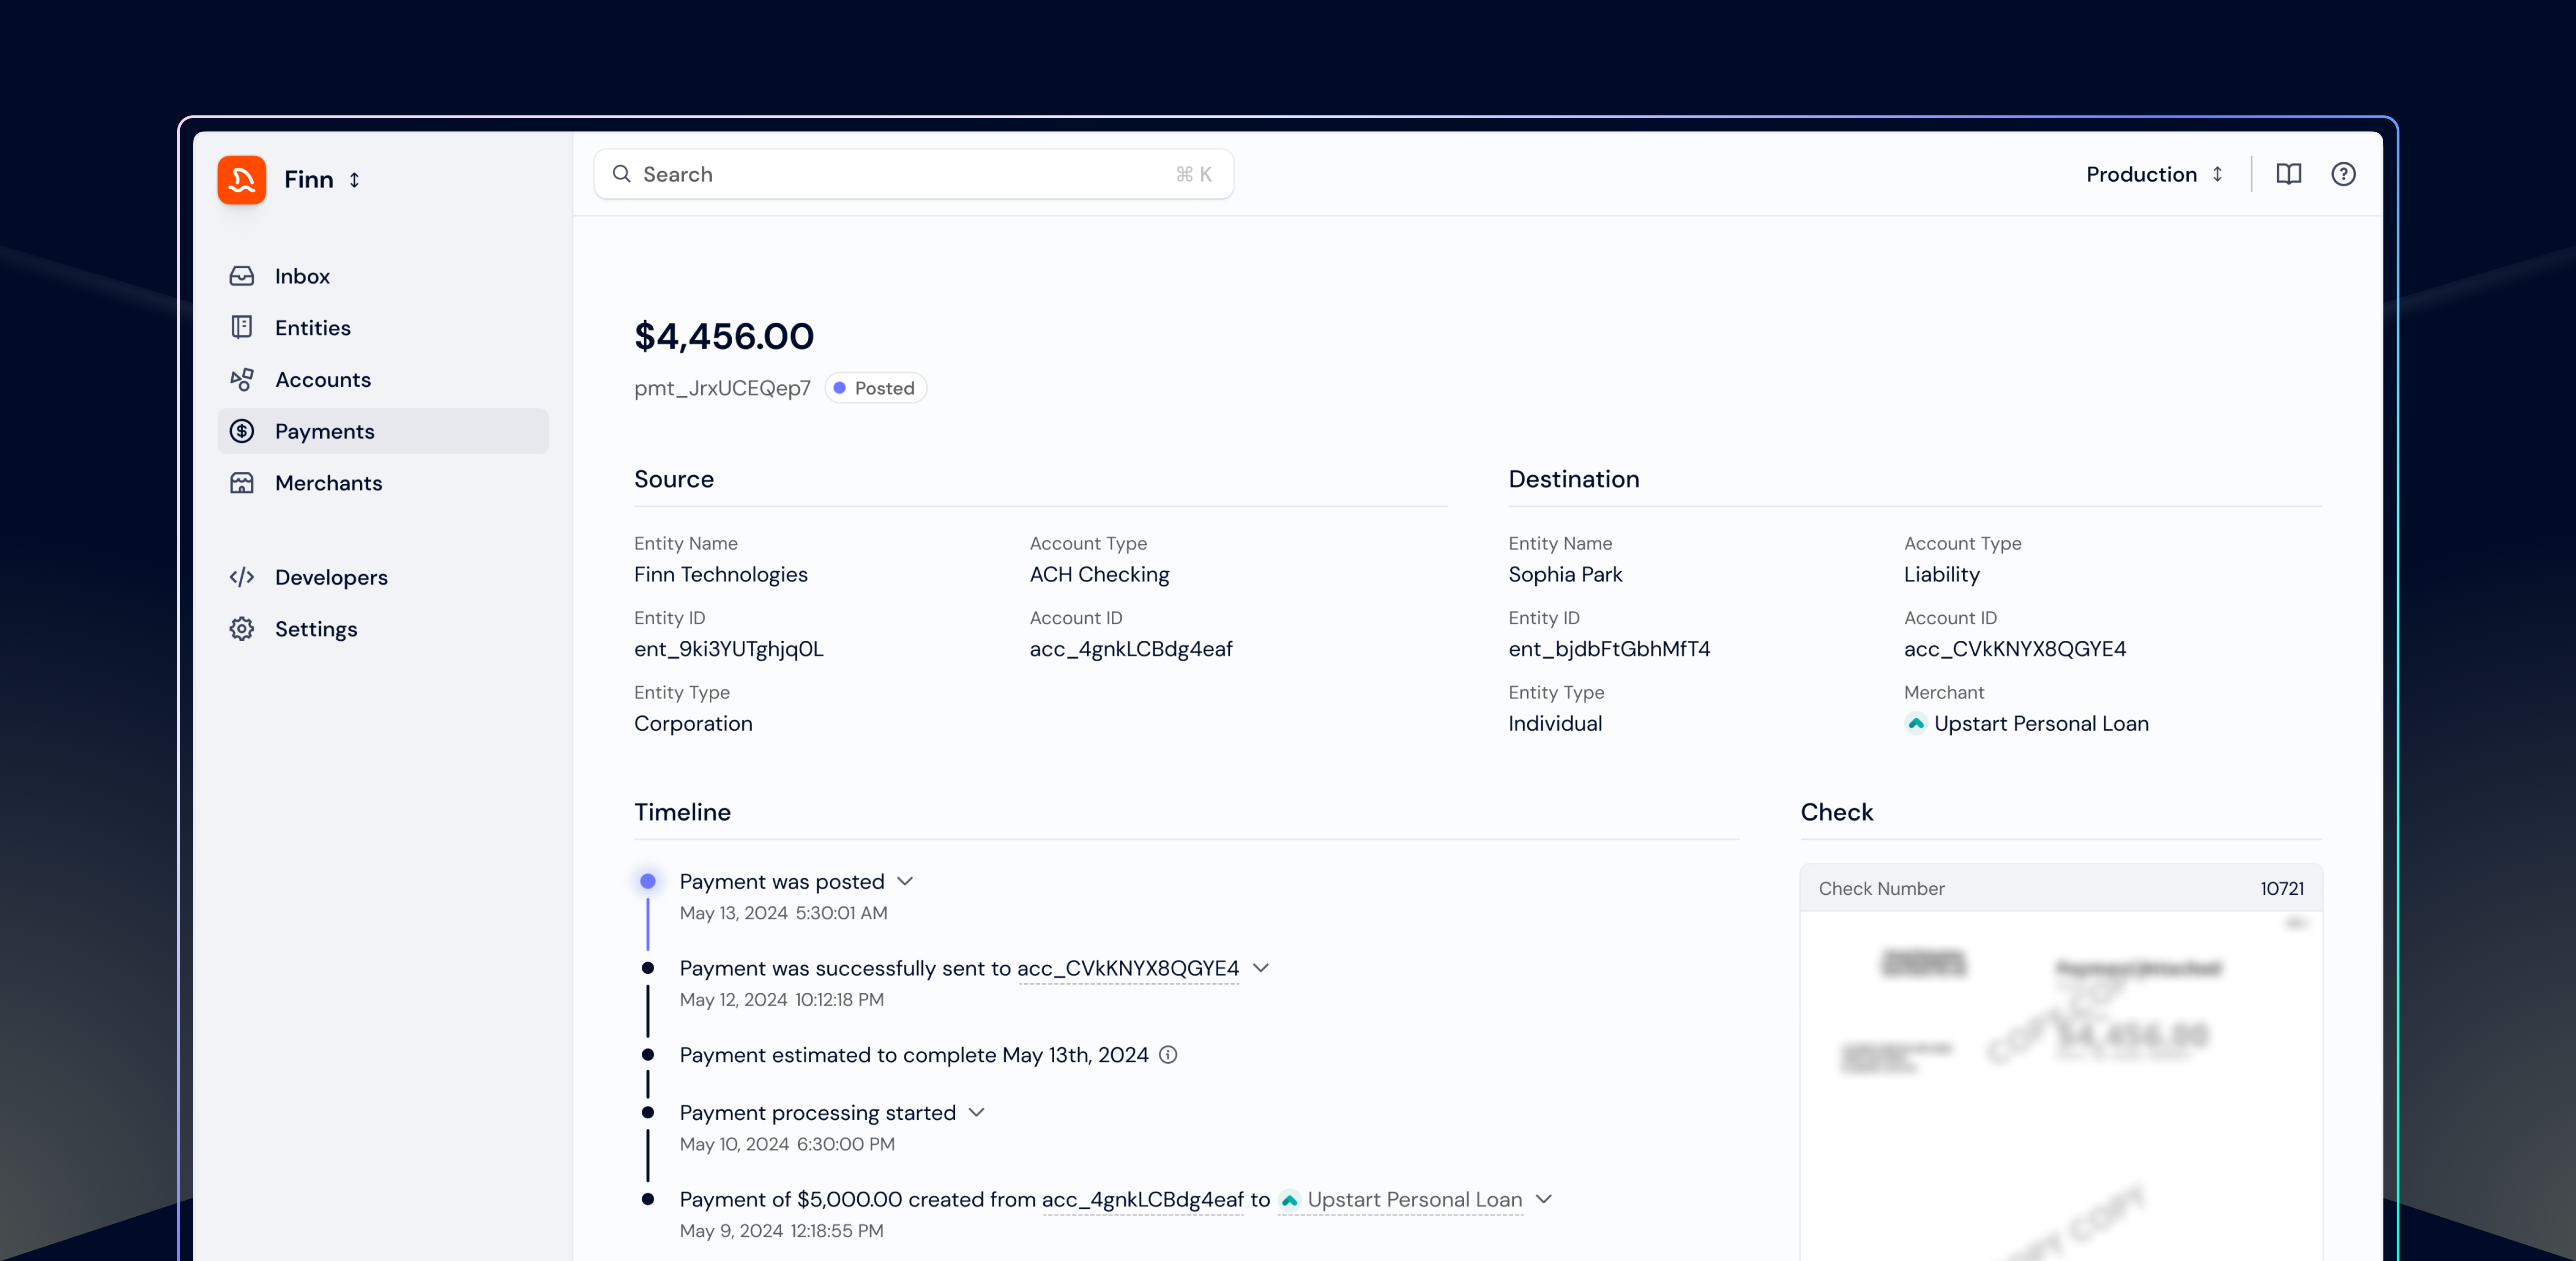Click Payment was posted timeline dot
Viewport: 2576px width, 1261px height.
pyautogui.click(x=648, y=881)
